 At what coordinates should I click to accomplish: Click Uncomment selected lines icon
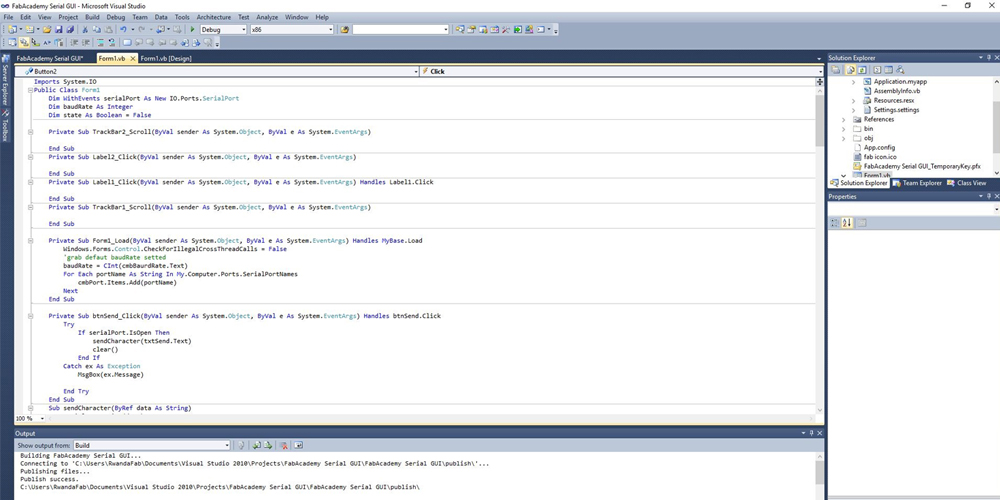click(x=112, y=43)
